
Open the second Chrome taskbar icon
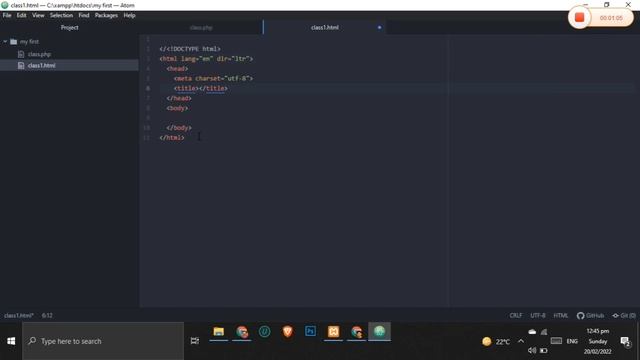point(356,332)
